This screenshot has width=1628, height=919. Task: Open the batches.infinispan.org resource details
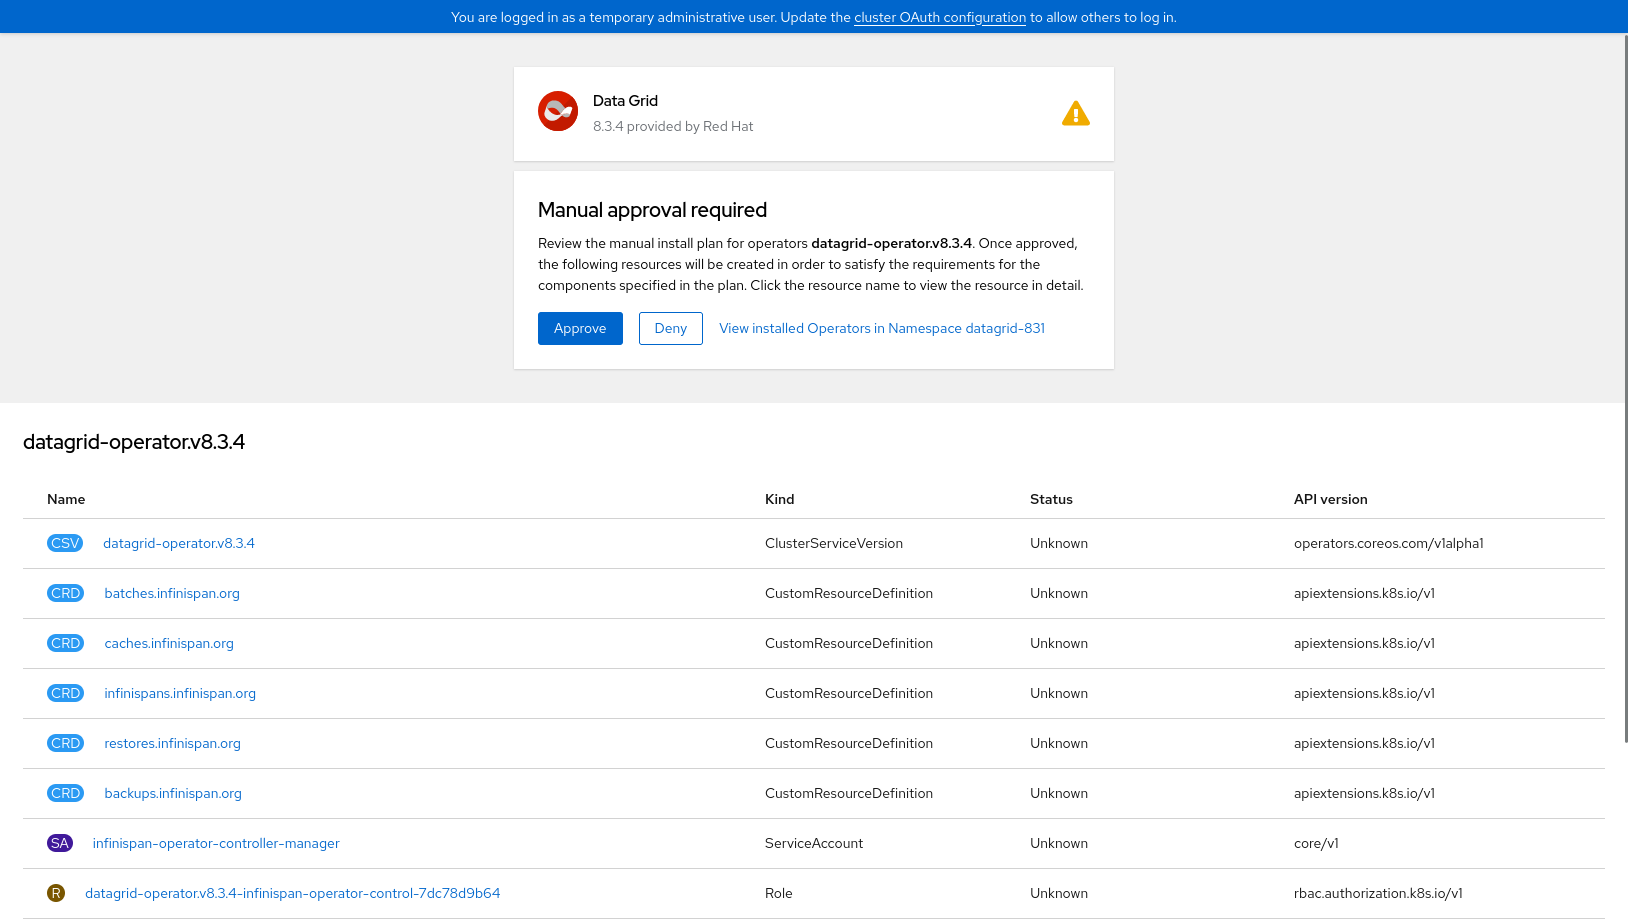171,593
